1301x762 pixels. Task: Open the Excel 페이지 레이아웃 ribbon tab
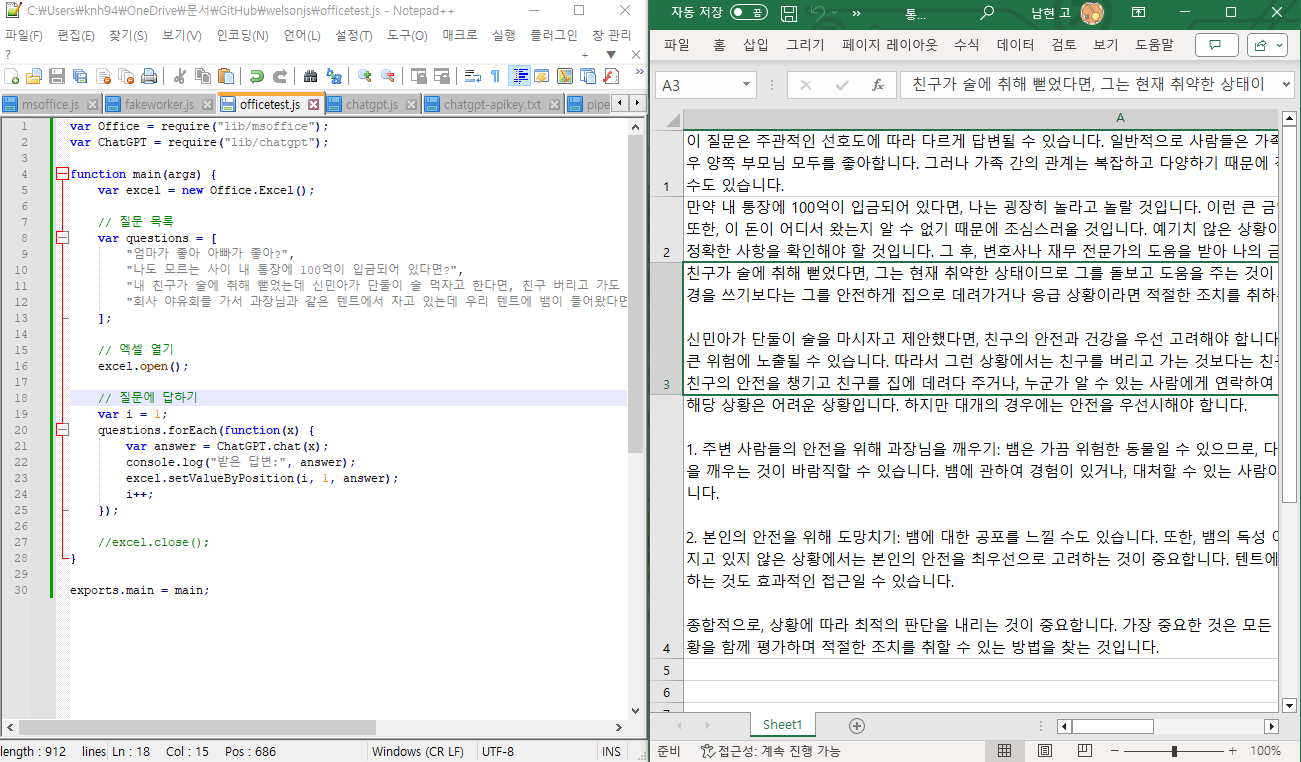pyautogui.click(x=890, y=45)
